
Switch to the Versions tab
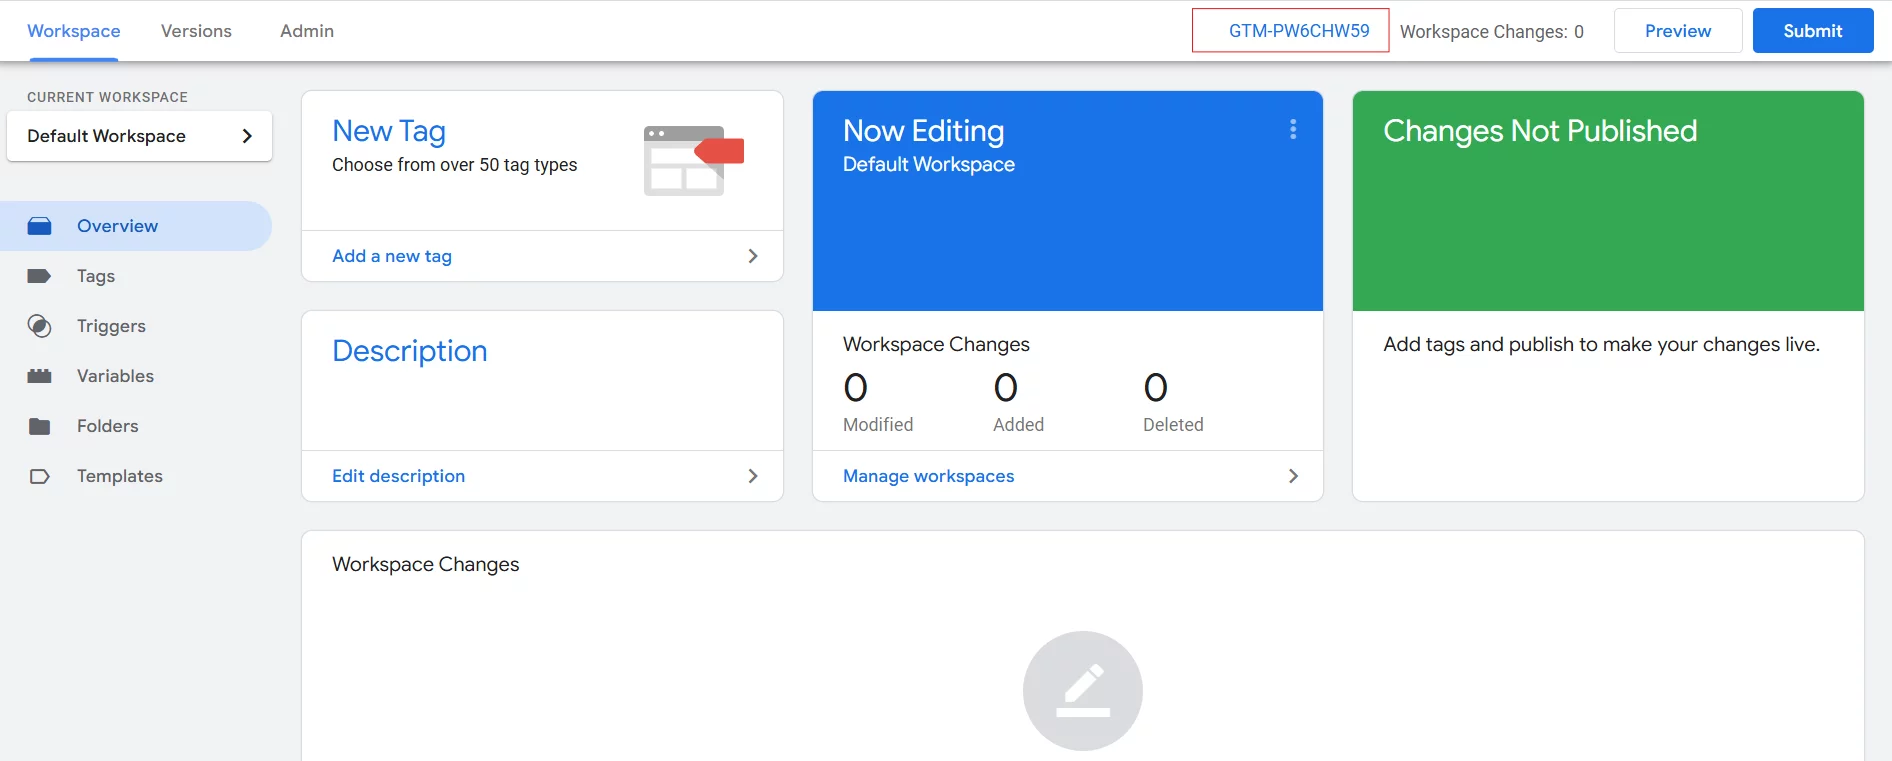pyautogui.click(x=196, y=31)
